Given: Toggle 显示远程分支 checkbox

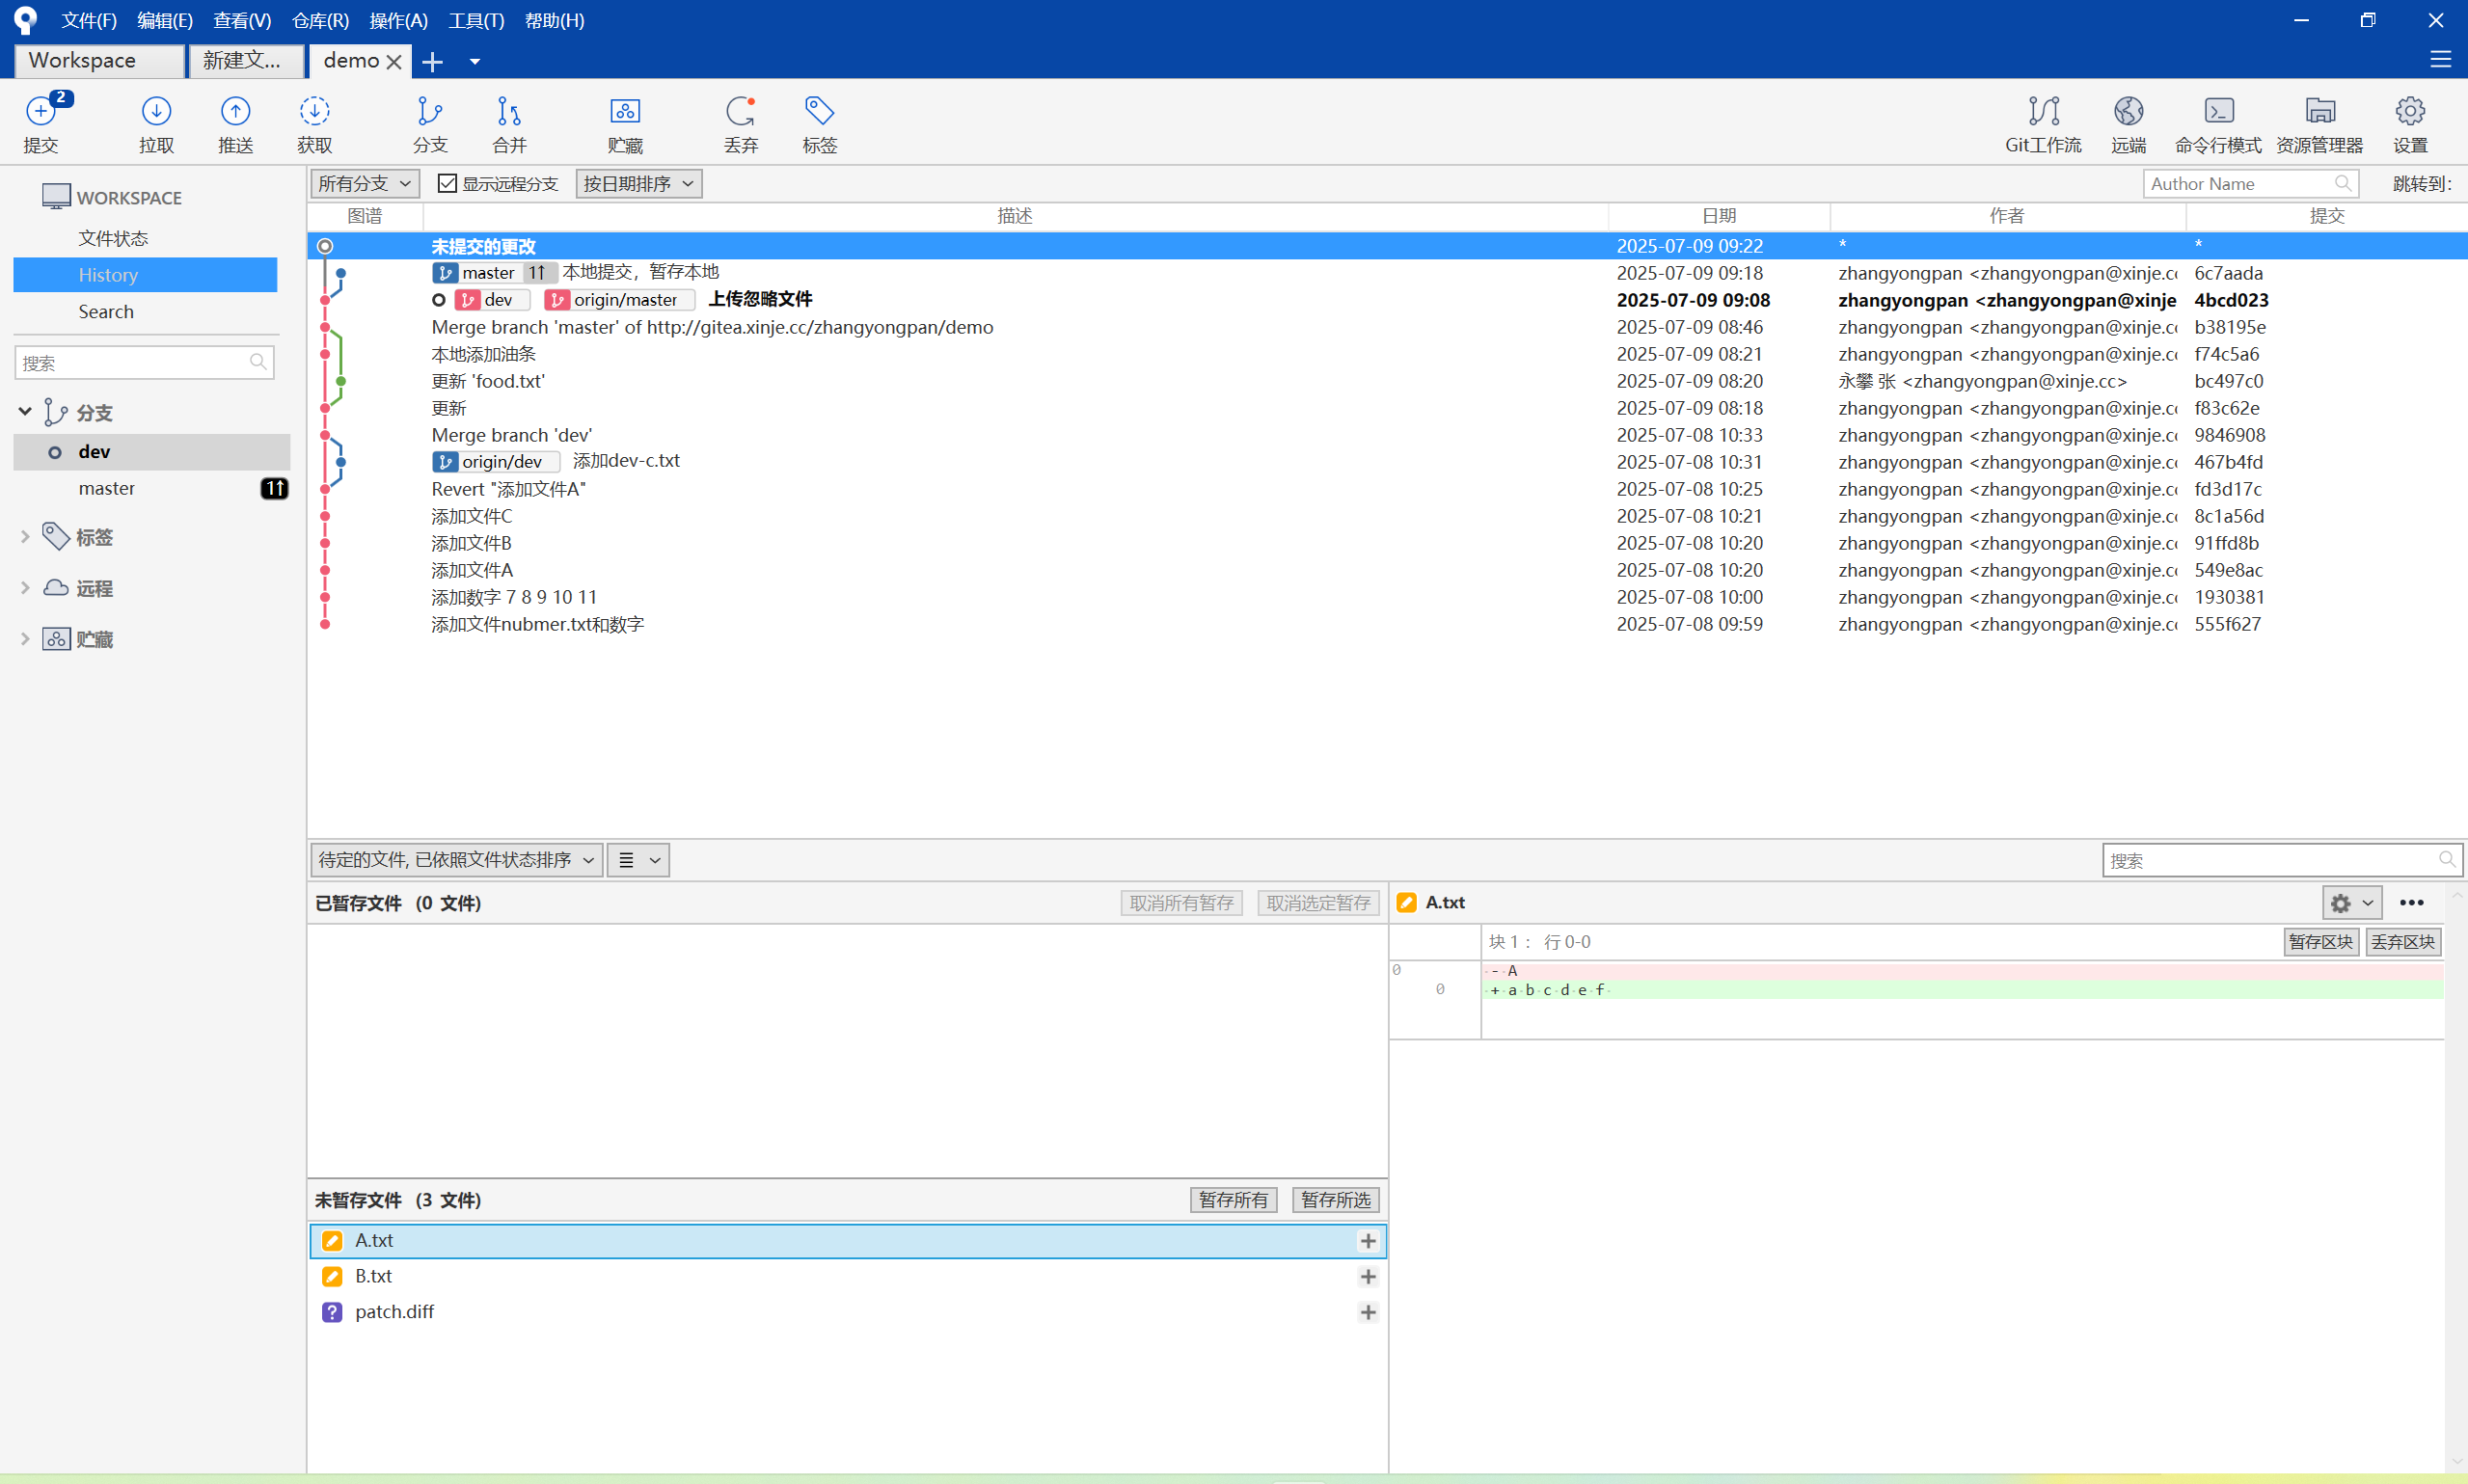Looking at the screenshot, I should (447, 183).
